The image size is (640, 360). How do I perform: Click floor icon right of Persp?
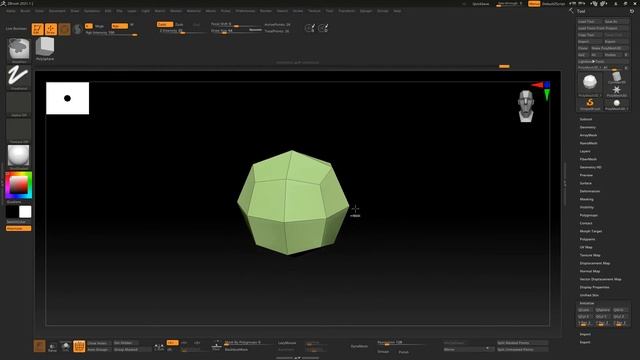tap(65, 347)
